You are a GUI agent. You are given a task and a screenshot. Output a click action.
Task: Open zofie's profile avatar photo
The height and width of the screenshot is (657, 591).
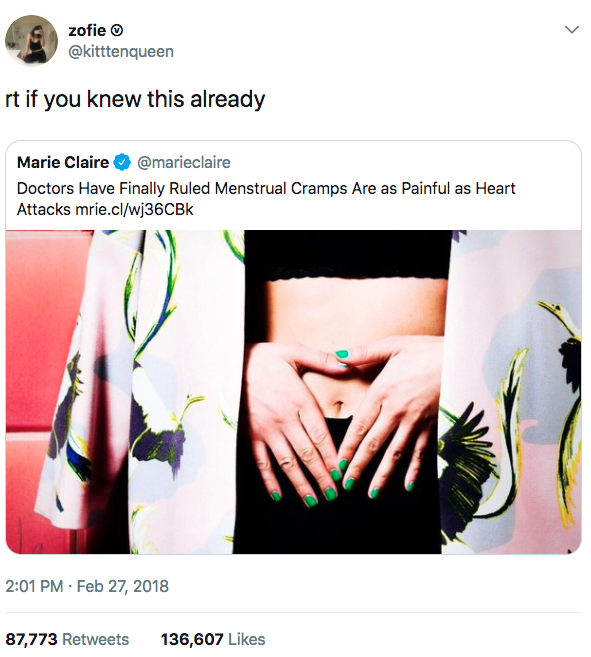(31, 41)
